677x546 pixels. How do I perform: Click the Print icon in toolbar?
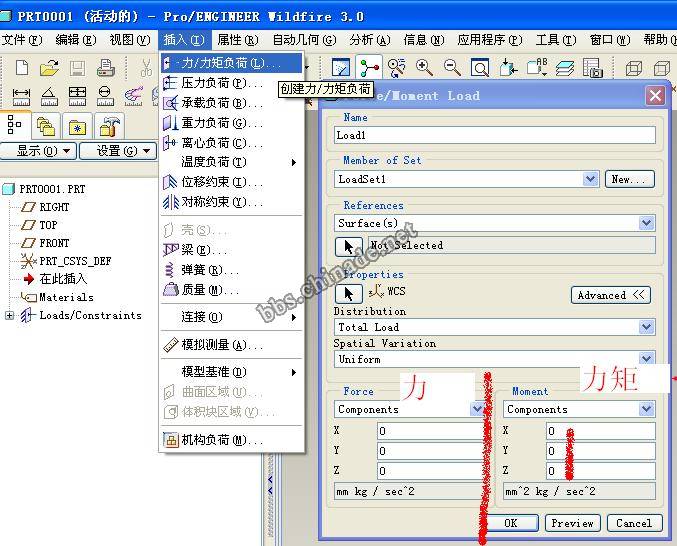click(x=105, y=68)
